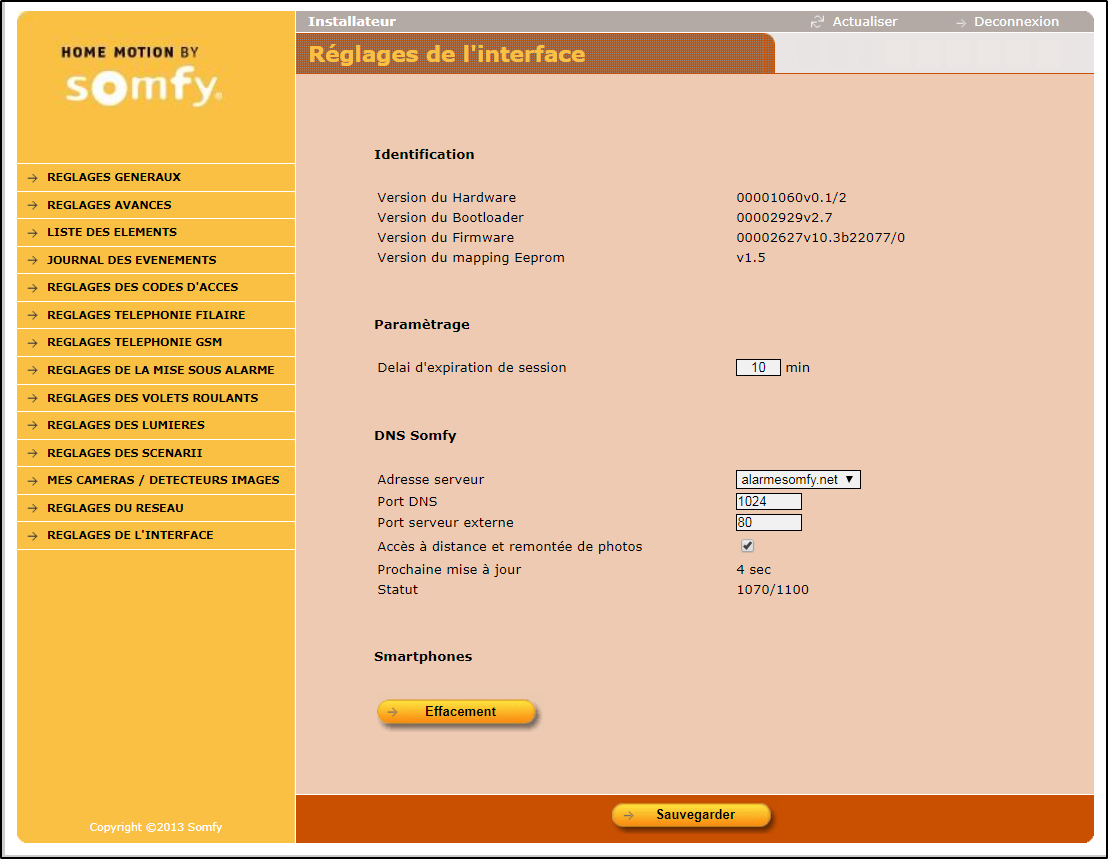Toggle remote access and photo upload checkbox
Viewport: 1108px width, 859px height.
point(747,546)
